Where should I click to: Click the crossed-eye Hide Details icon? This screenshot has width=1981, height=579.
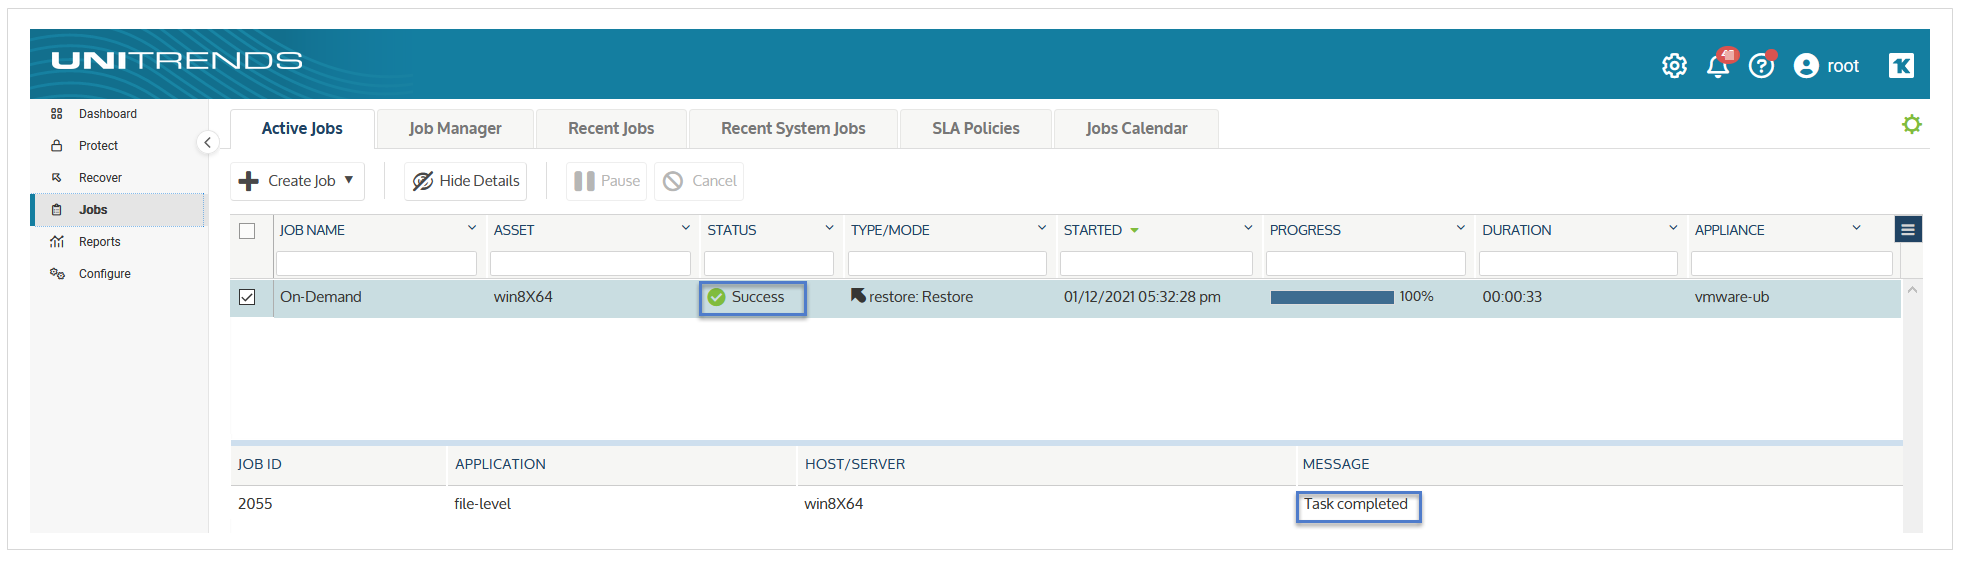click(x=423, y=181)
